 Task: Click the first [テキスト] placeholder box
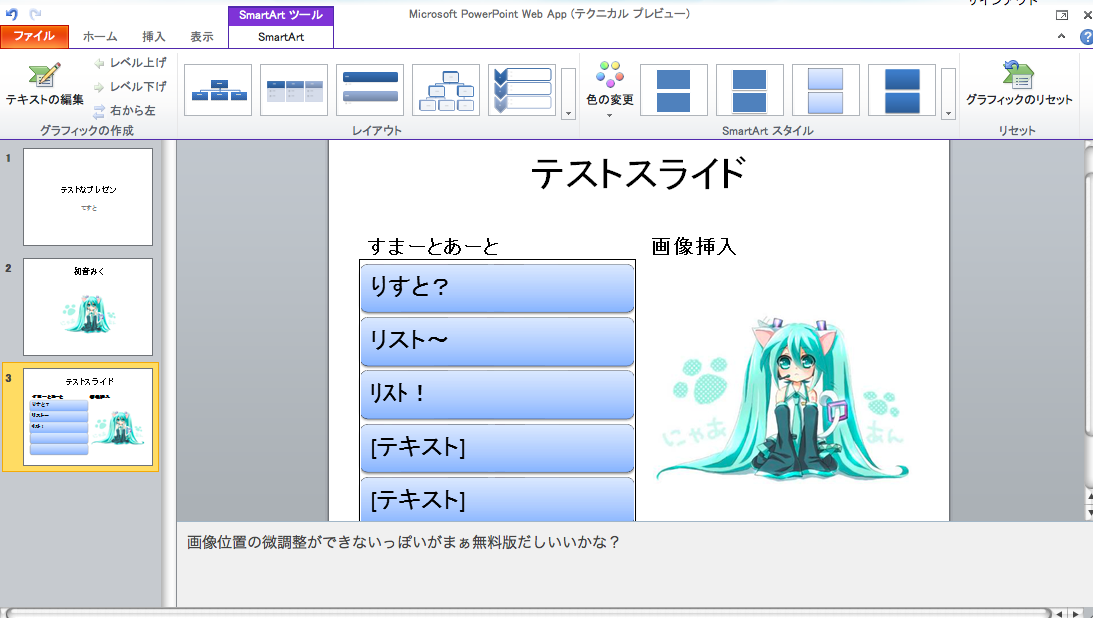497,448
